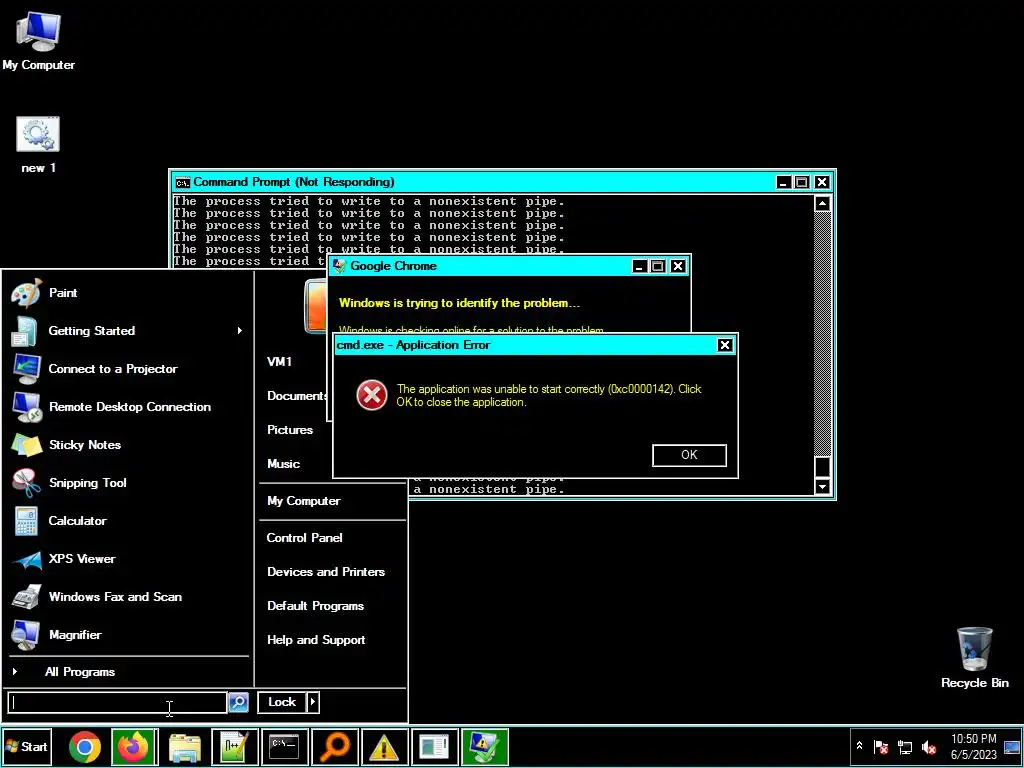1024x768 pixels.
Task: Open Devices and Printers
Action: (x=326, y=571)
